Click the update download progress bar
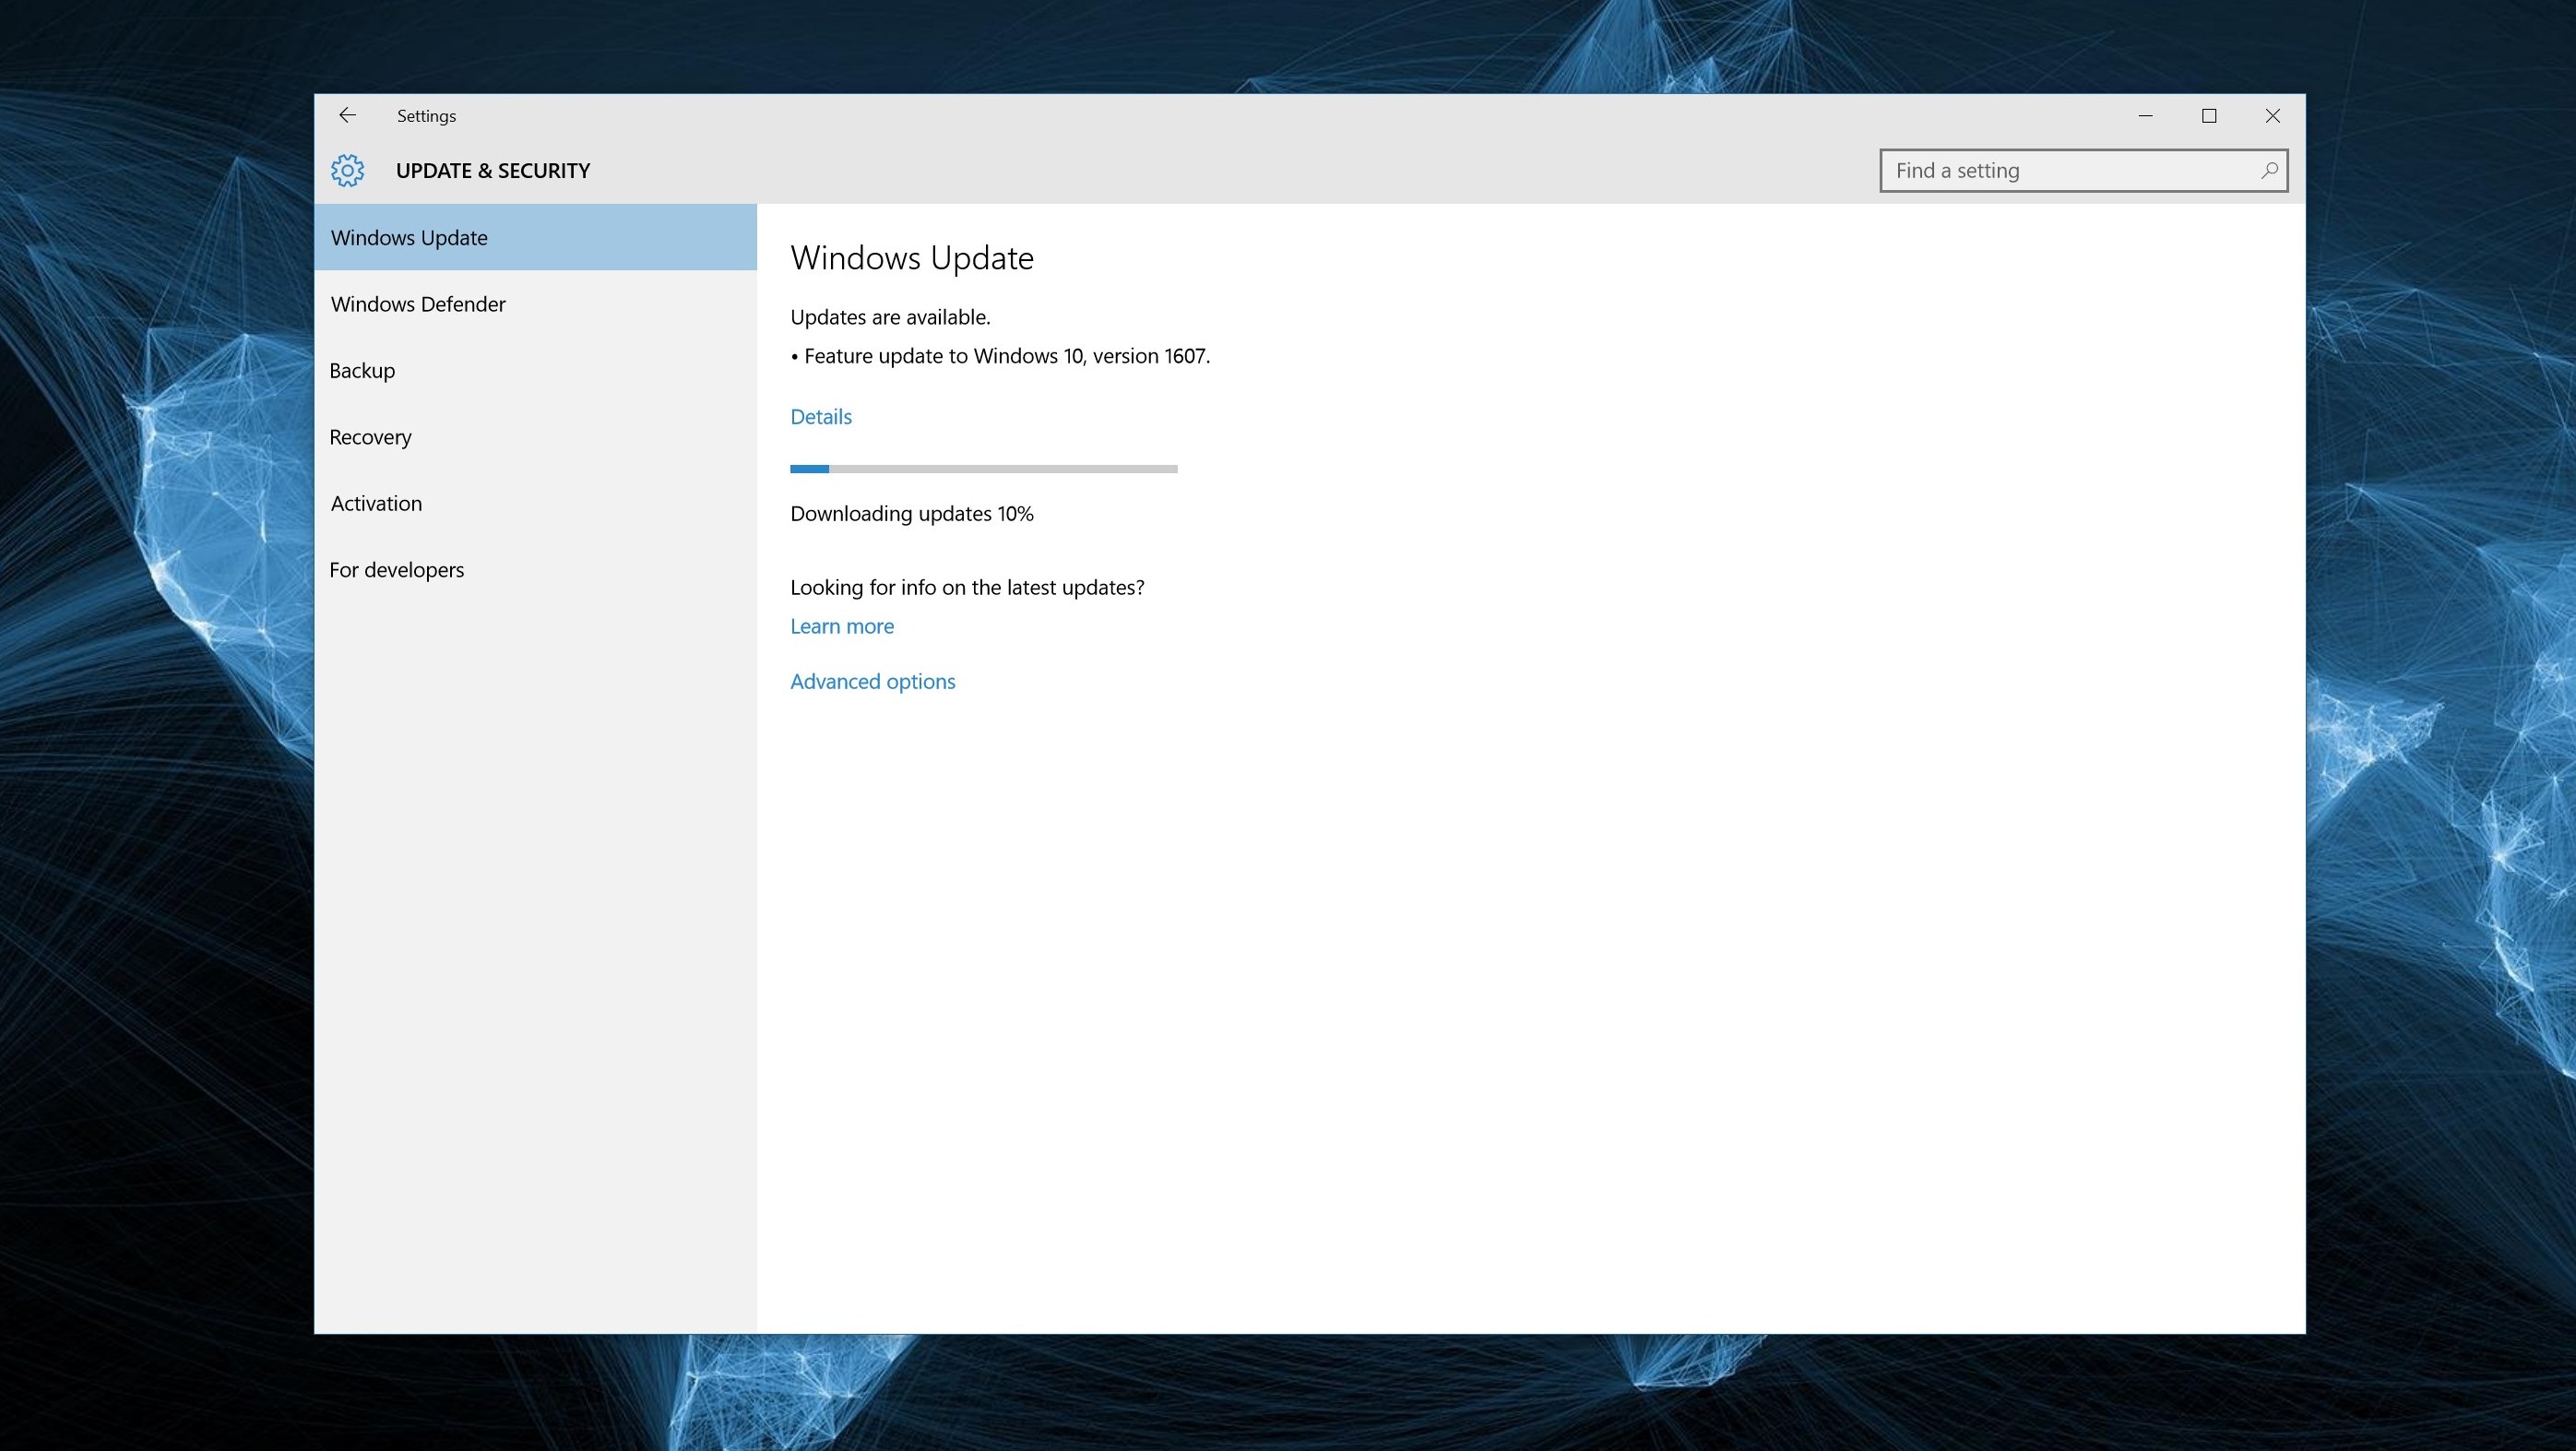 click(x=983, y=469)
